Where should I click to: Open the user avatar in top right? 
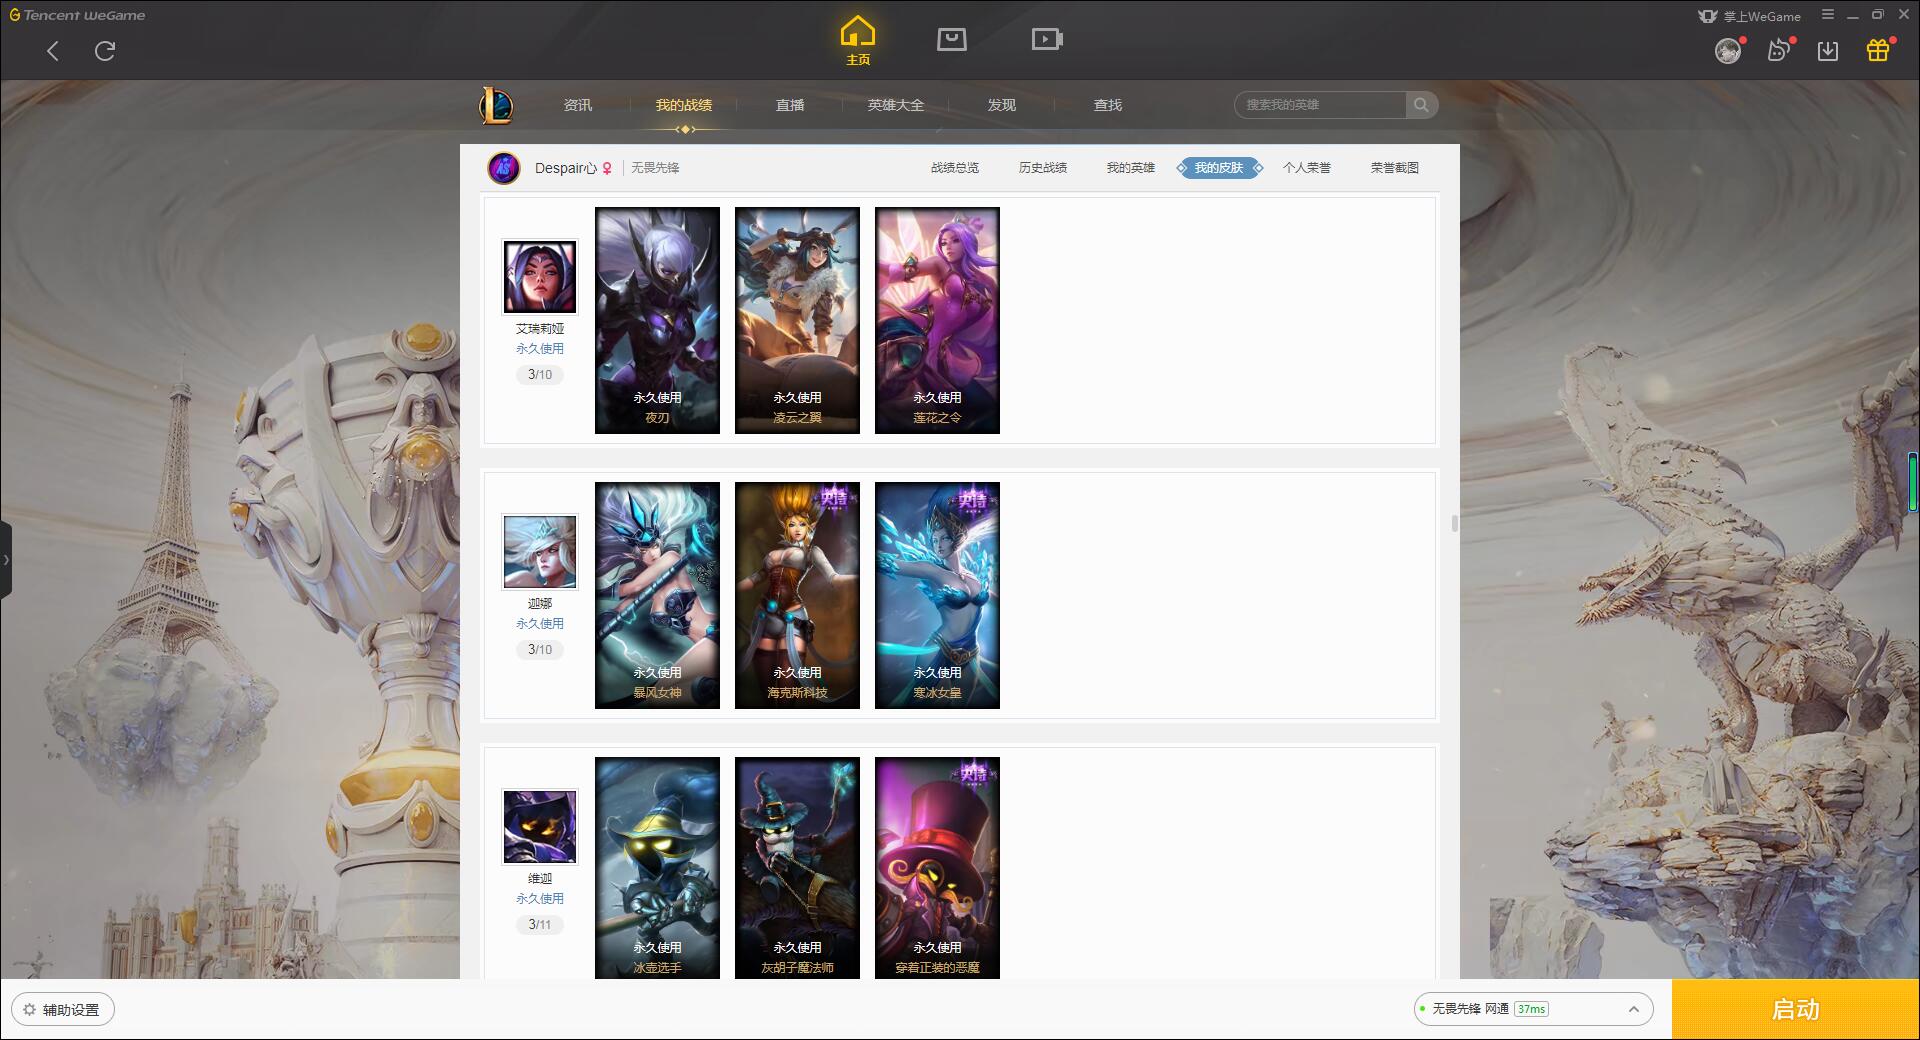pos(1728,50)
